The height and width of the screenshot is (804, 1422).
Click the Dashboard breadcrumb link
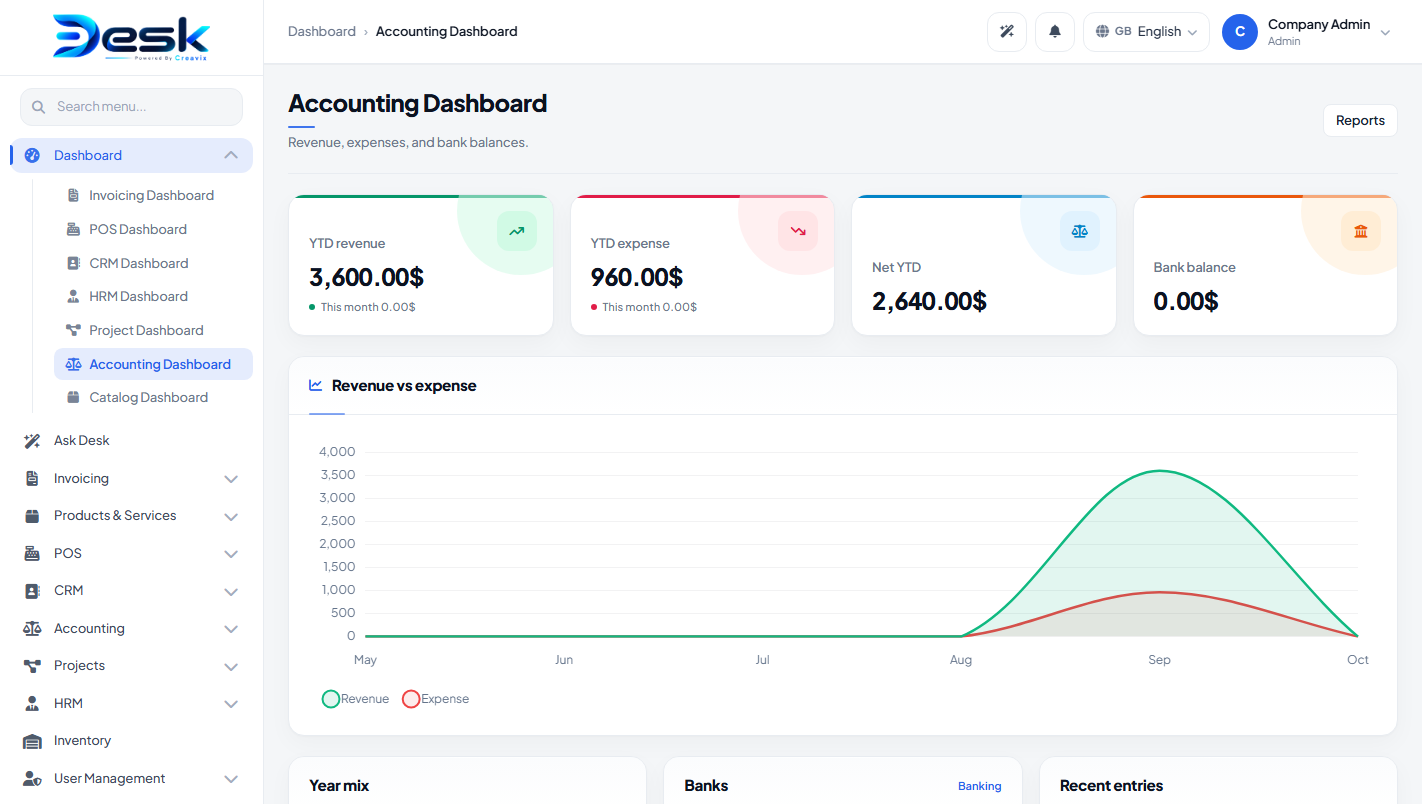pyautogui.click(x=322, y=31)
